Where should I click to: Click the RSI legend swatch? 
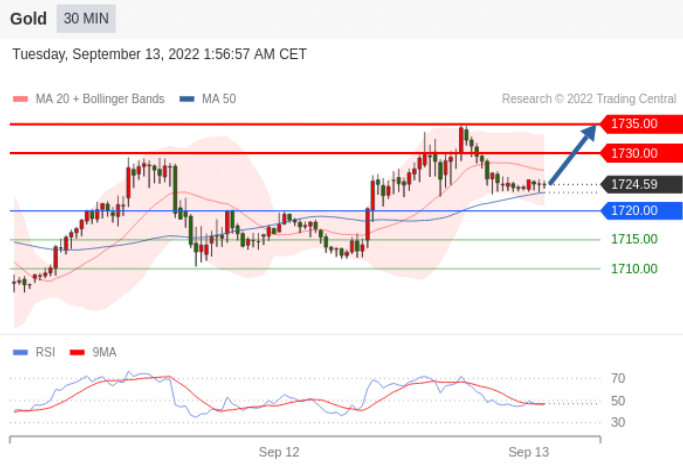20,352
